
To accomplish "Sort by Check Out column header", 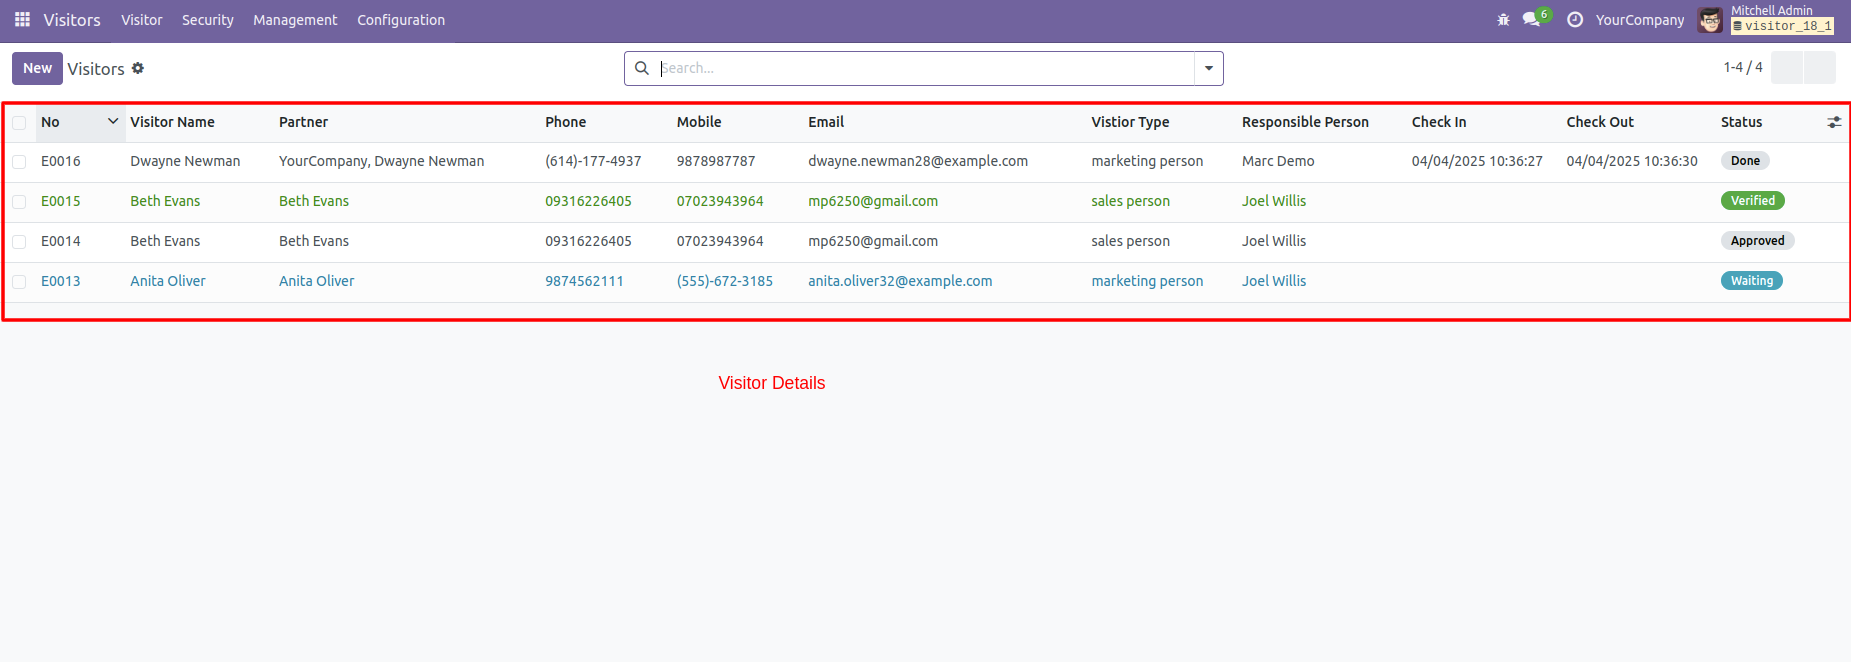I will coord(1600,122).
